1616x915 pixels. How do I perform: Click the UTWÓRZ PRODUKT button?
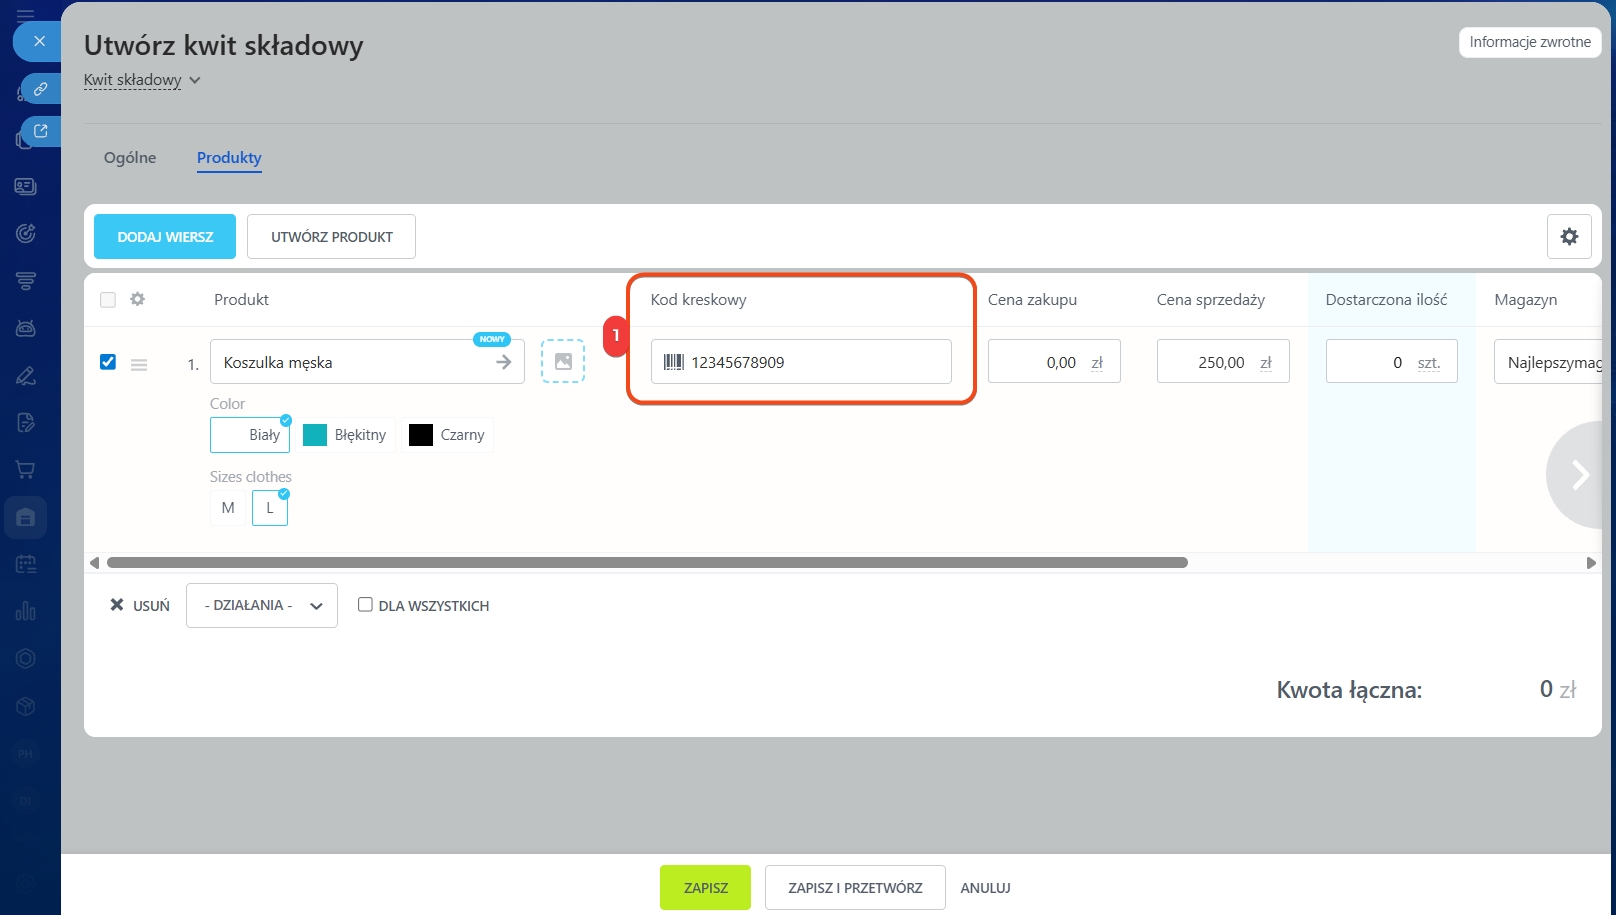click(x=332, y=236)
